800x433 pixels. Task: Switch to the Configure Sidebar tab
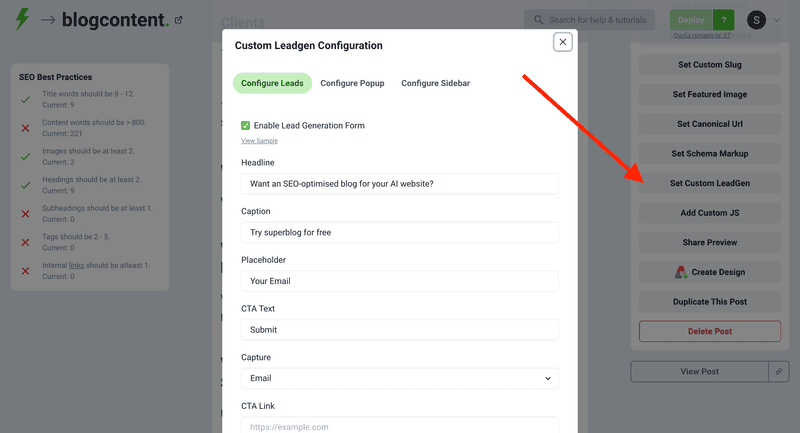coord(435,83)
